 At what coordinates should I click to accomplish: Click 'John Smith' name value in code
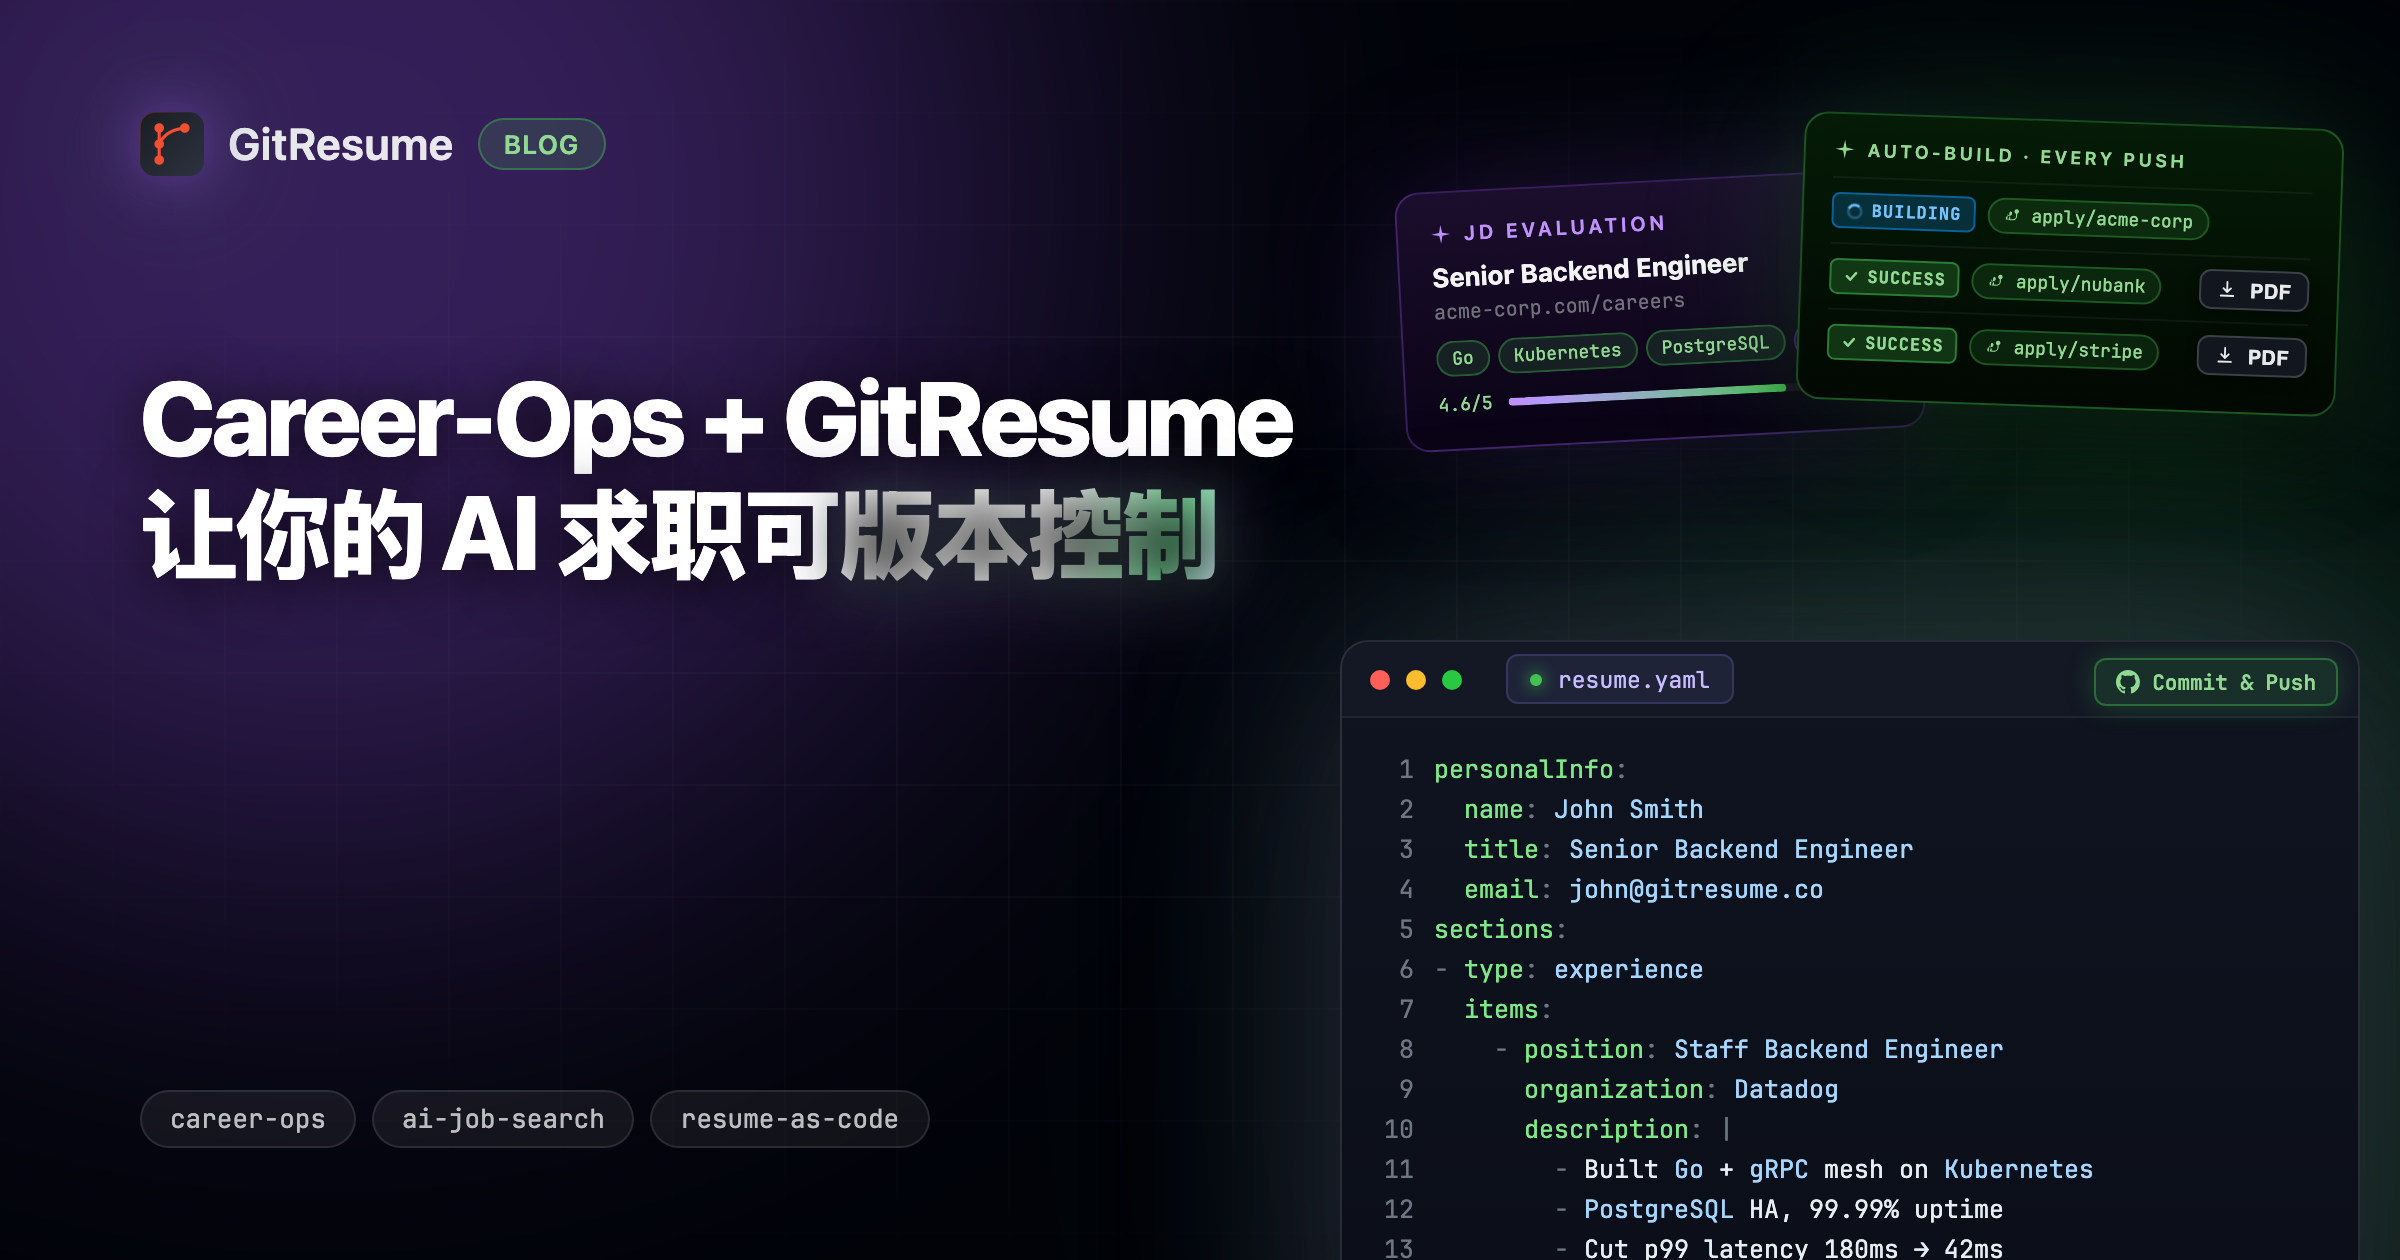[x=1628, y=809]
